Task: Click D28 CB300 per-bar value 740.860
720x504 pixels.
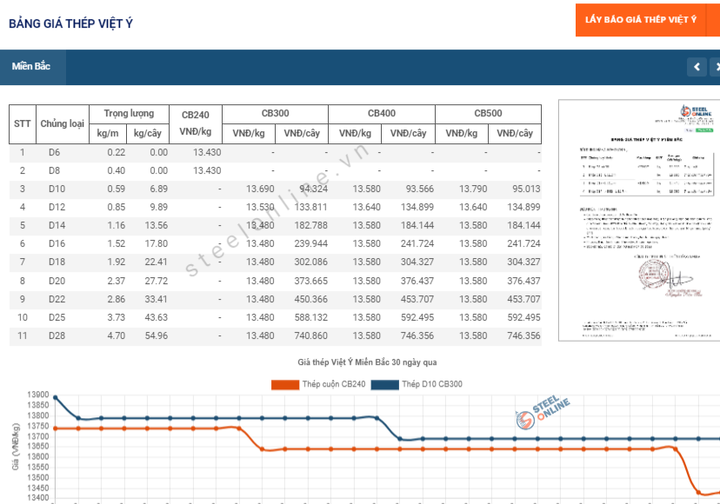Action: pos(311,336)
